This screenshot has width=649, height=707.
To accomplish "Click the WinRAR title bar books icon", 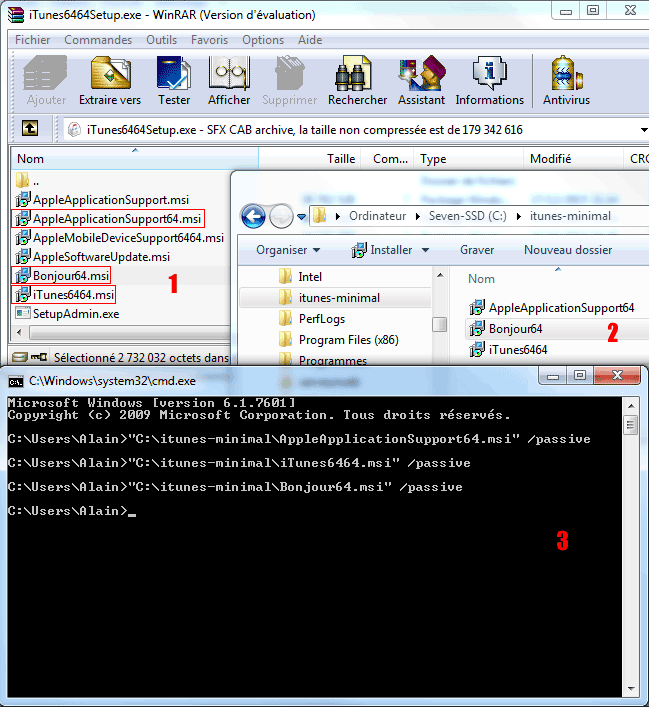I will pos(16,14).
